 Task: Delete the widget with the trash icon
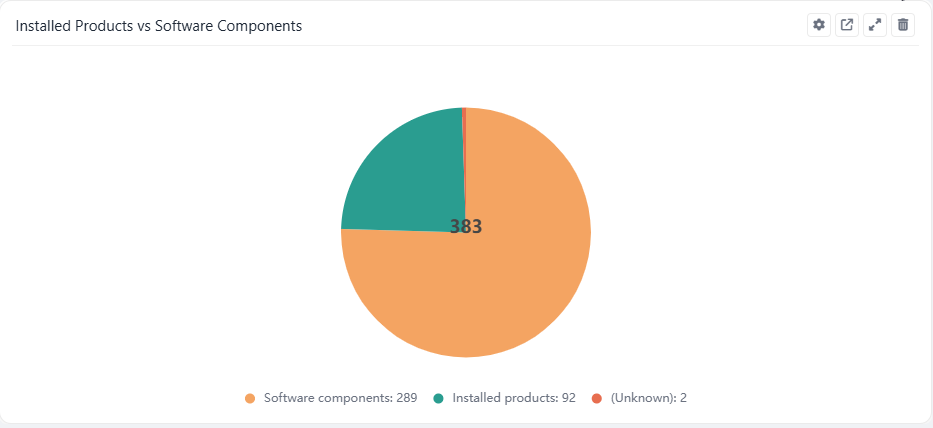tap(903, 25)
